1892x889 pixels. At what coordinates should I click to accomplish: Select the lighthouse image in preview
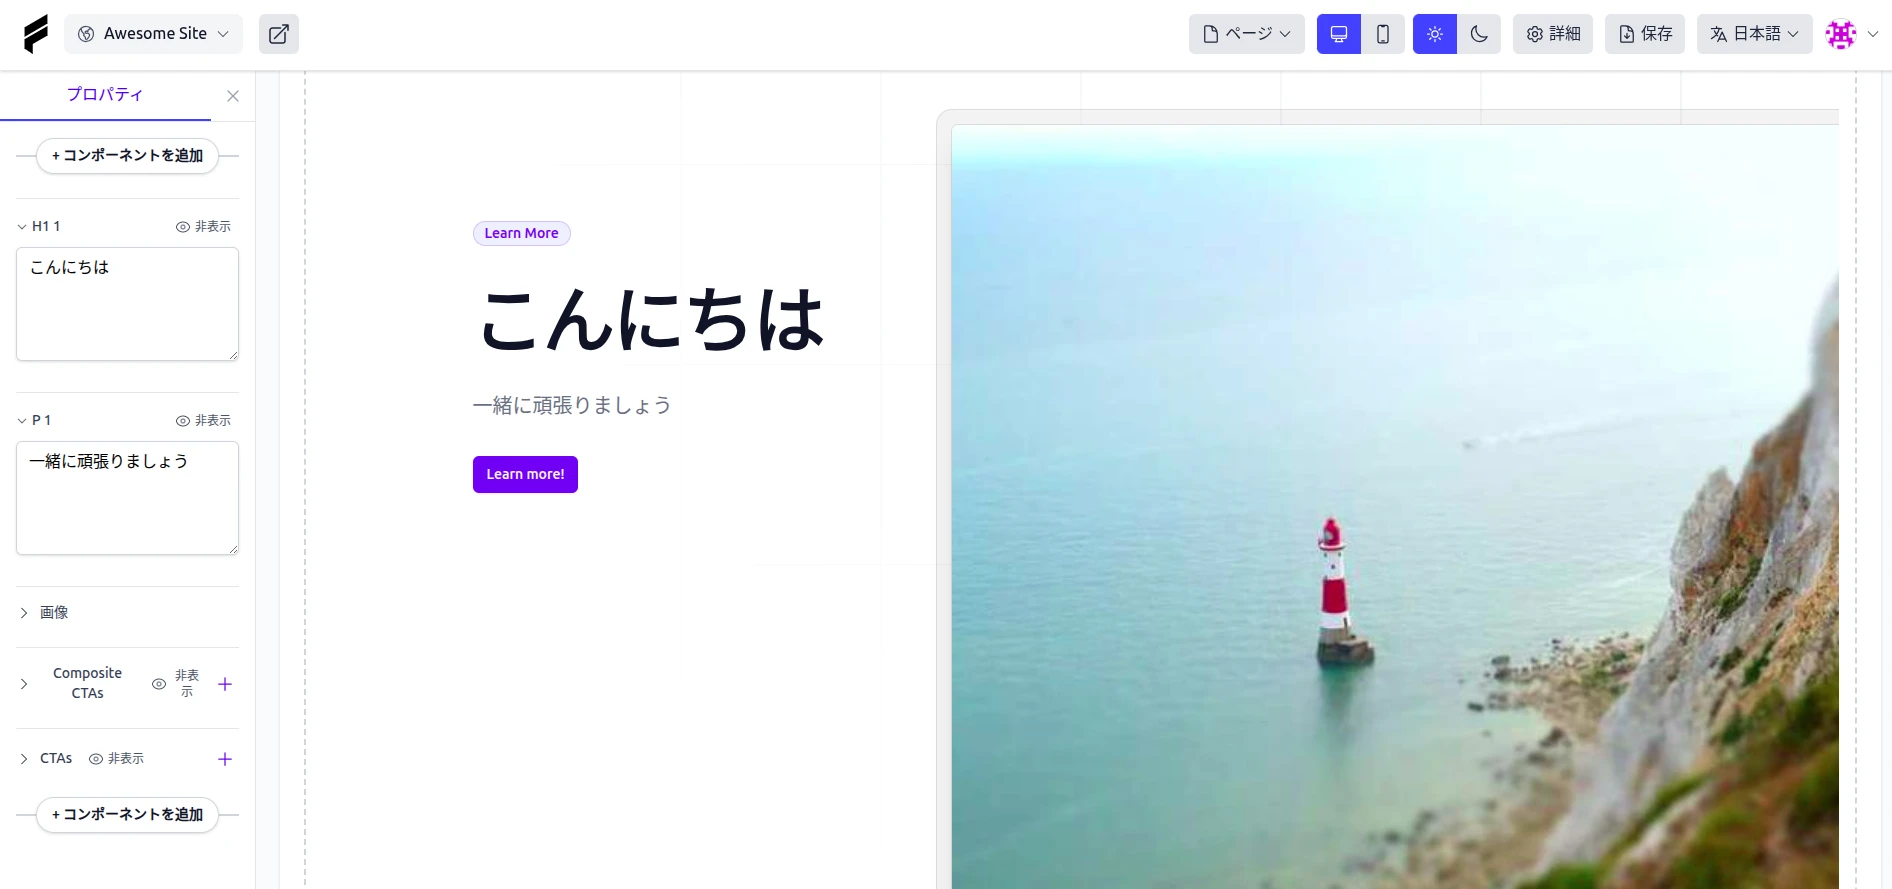pyautogui.click(x=1395, y=506)
